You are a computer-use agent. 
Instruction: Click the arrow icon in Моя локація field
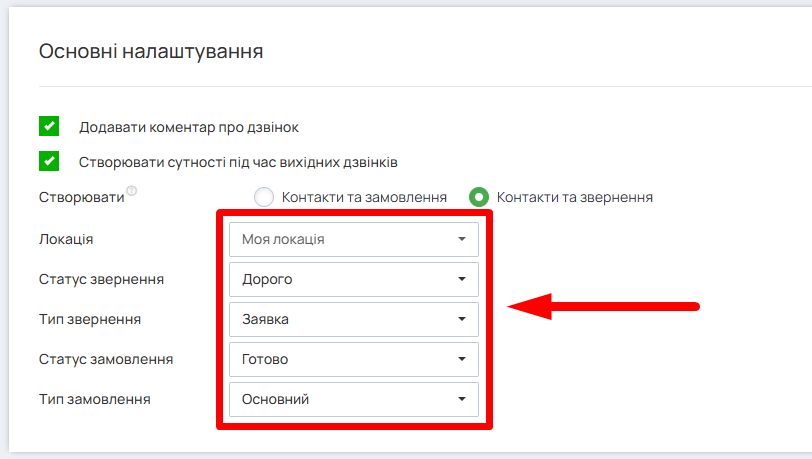tap(461, 240)
